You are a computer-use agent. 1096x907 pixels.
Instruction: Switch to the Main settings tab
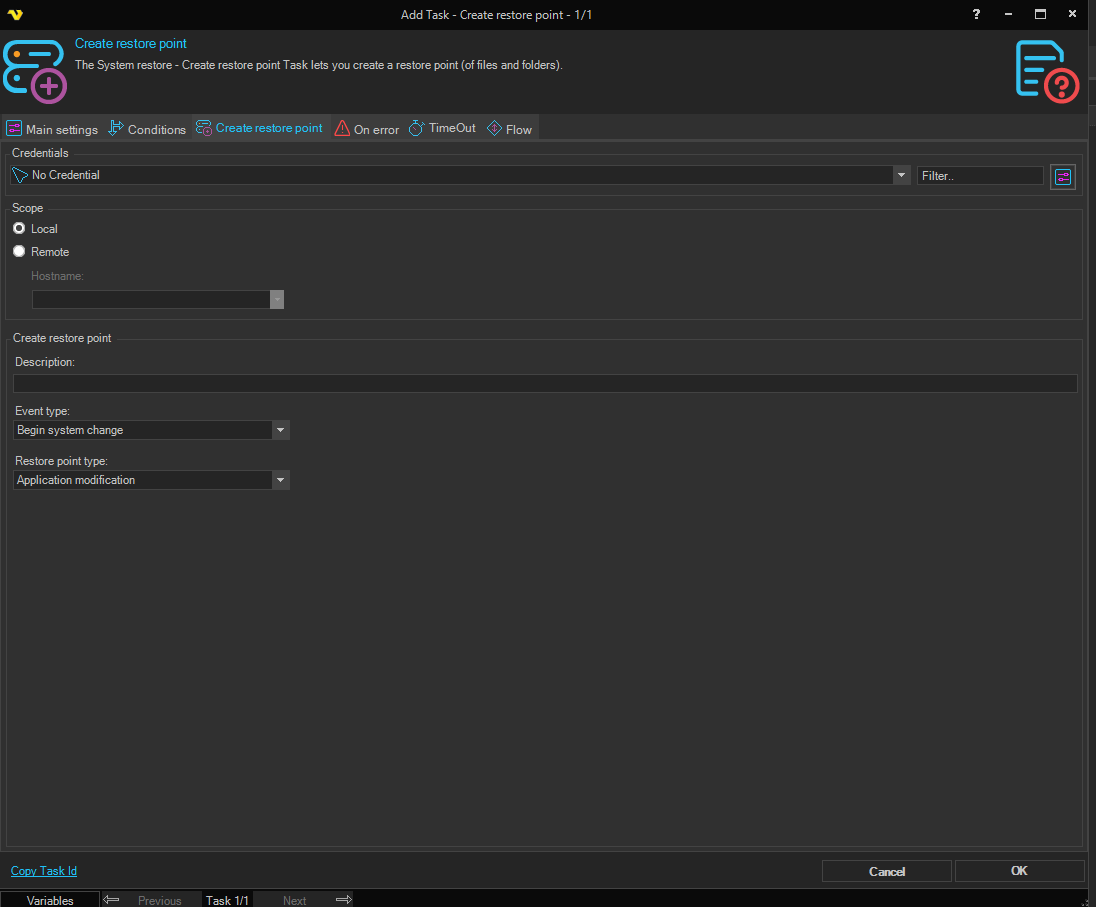click(x=53, y=129)
